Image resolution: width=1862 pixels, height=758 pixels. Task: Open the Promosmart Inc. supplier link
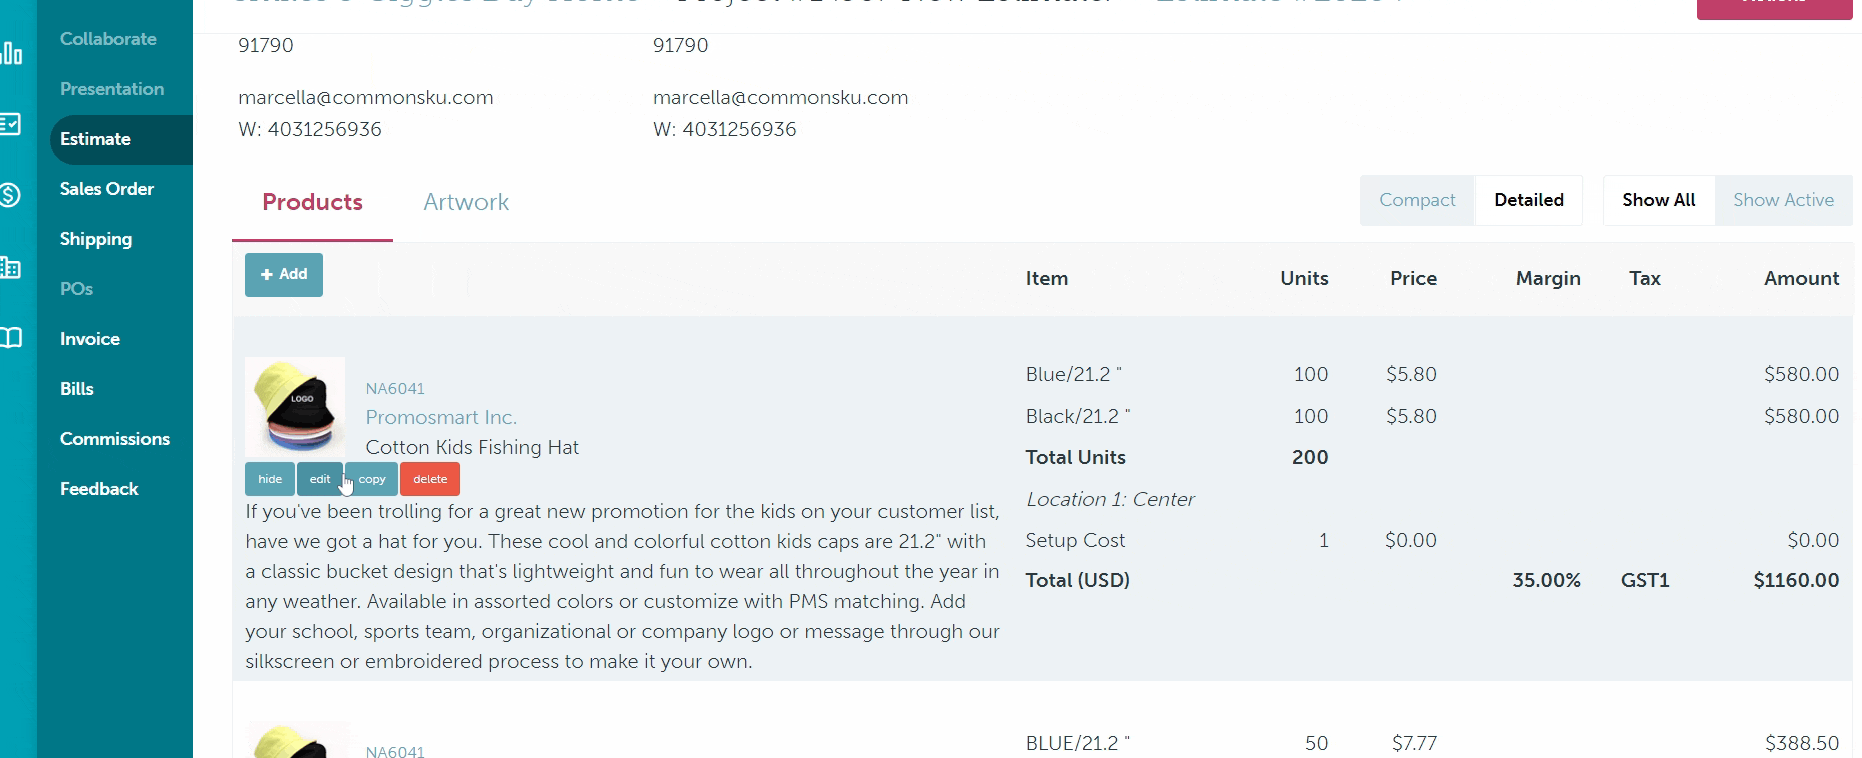(441, 417)
